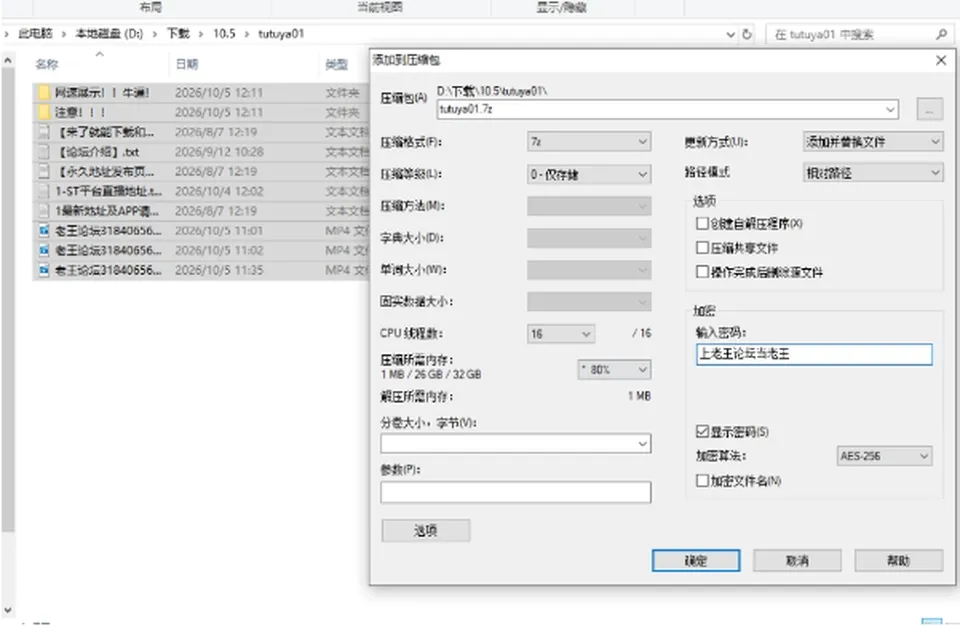Open the memory limit 80% dropdown
The height and width of the screenshot is (626, 960).
614,370
